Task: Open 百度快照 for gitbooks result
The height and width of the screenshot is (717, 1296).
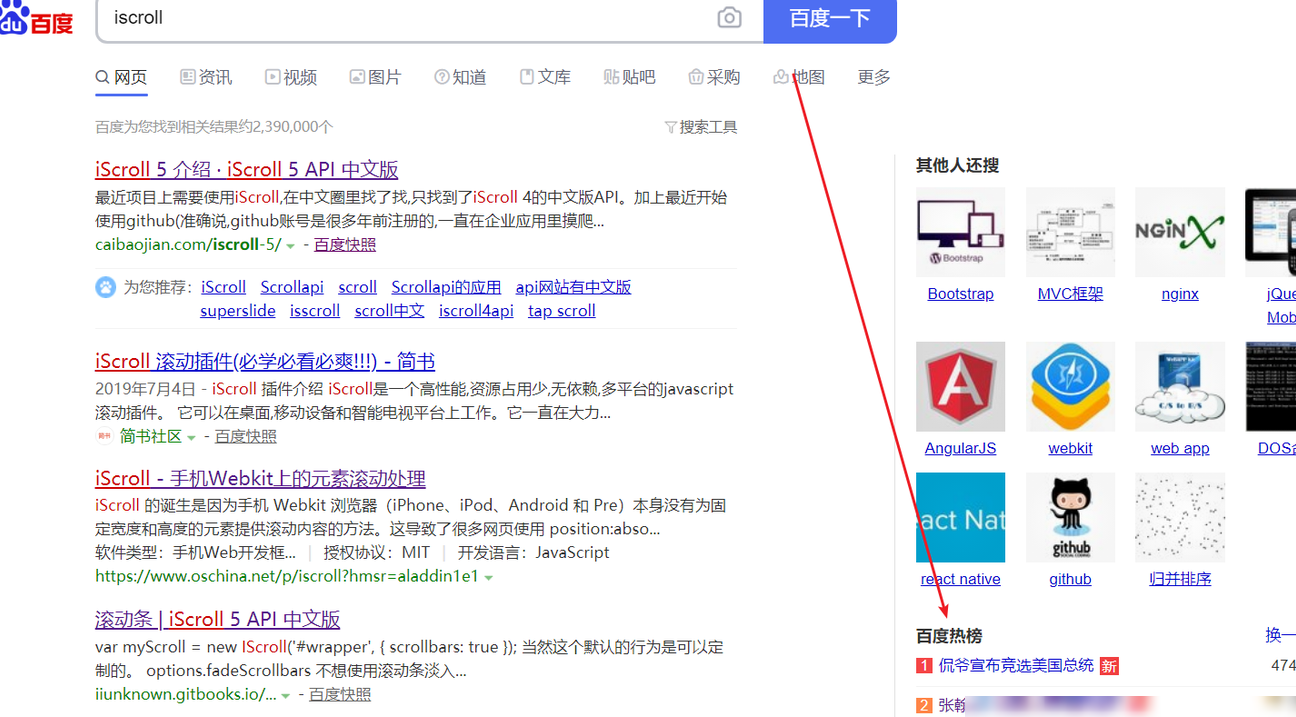Action: (340, 694)
